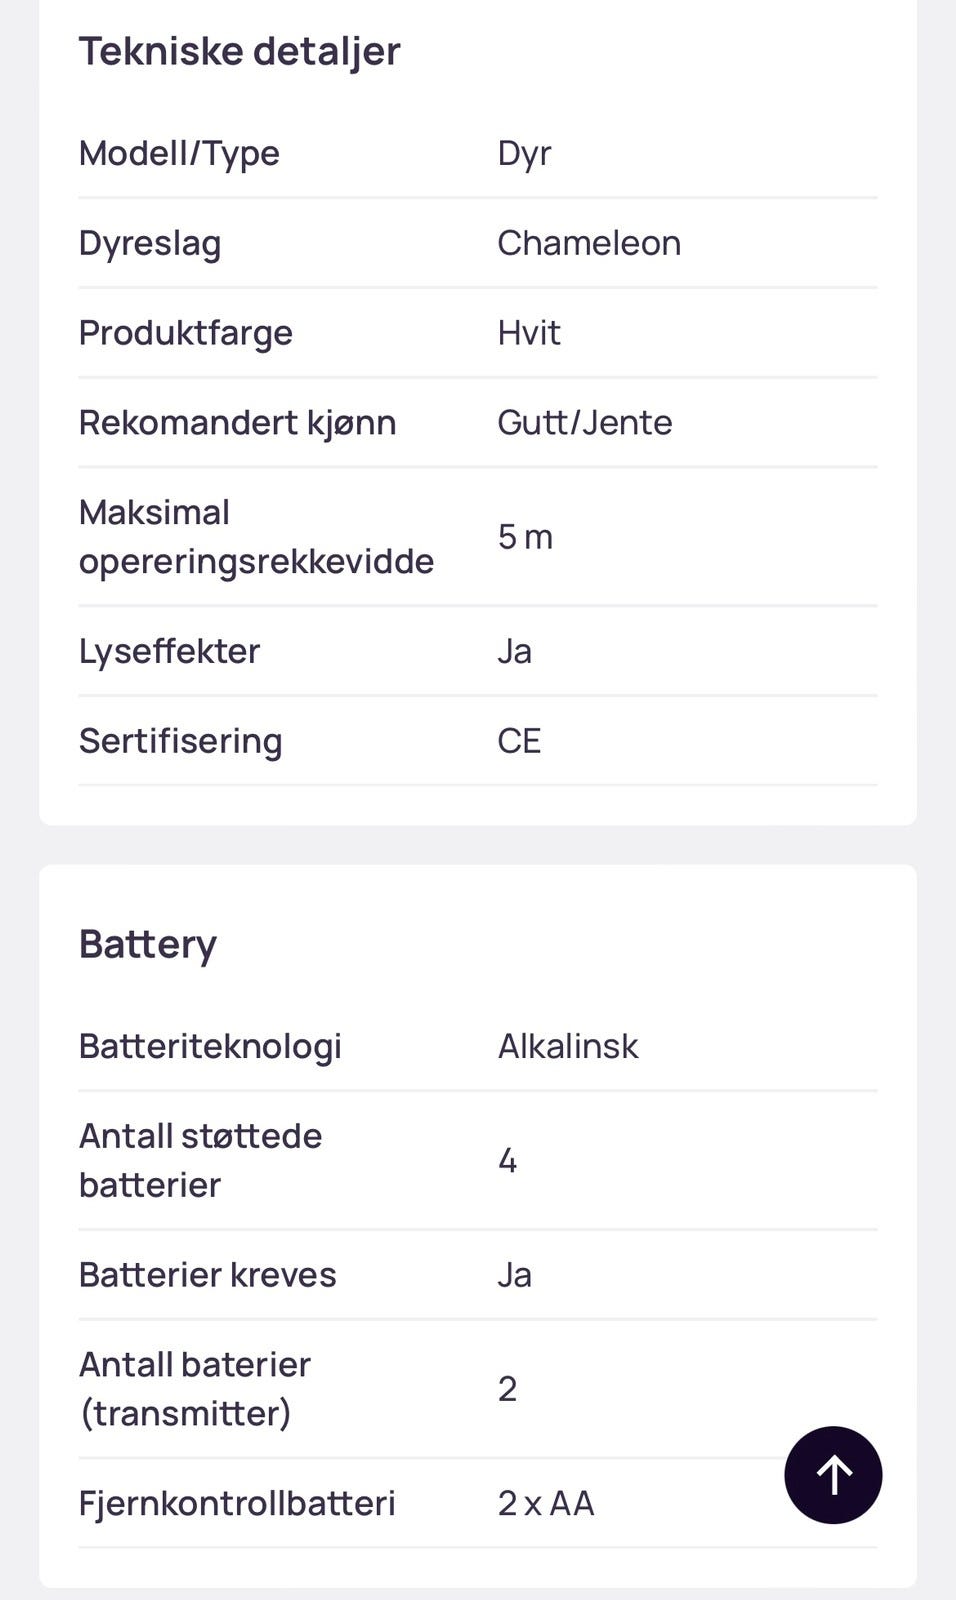Select the Produktfarge label

[x=186, y=333]
